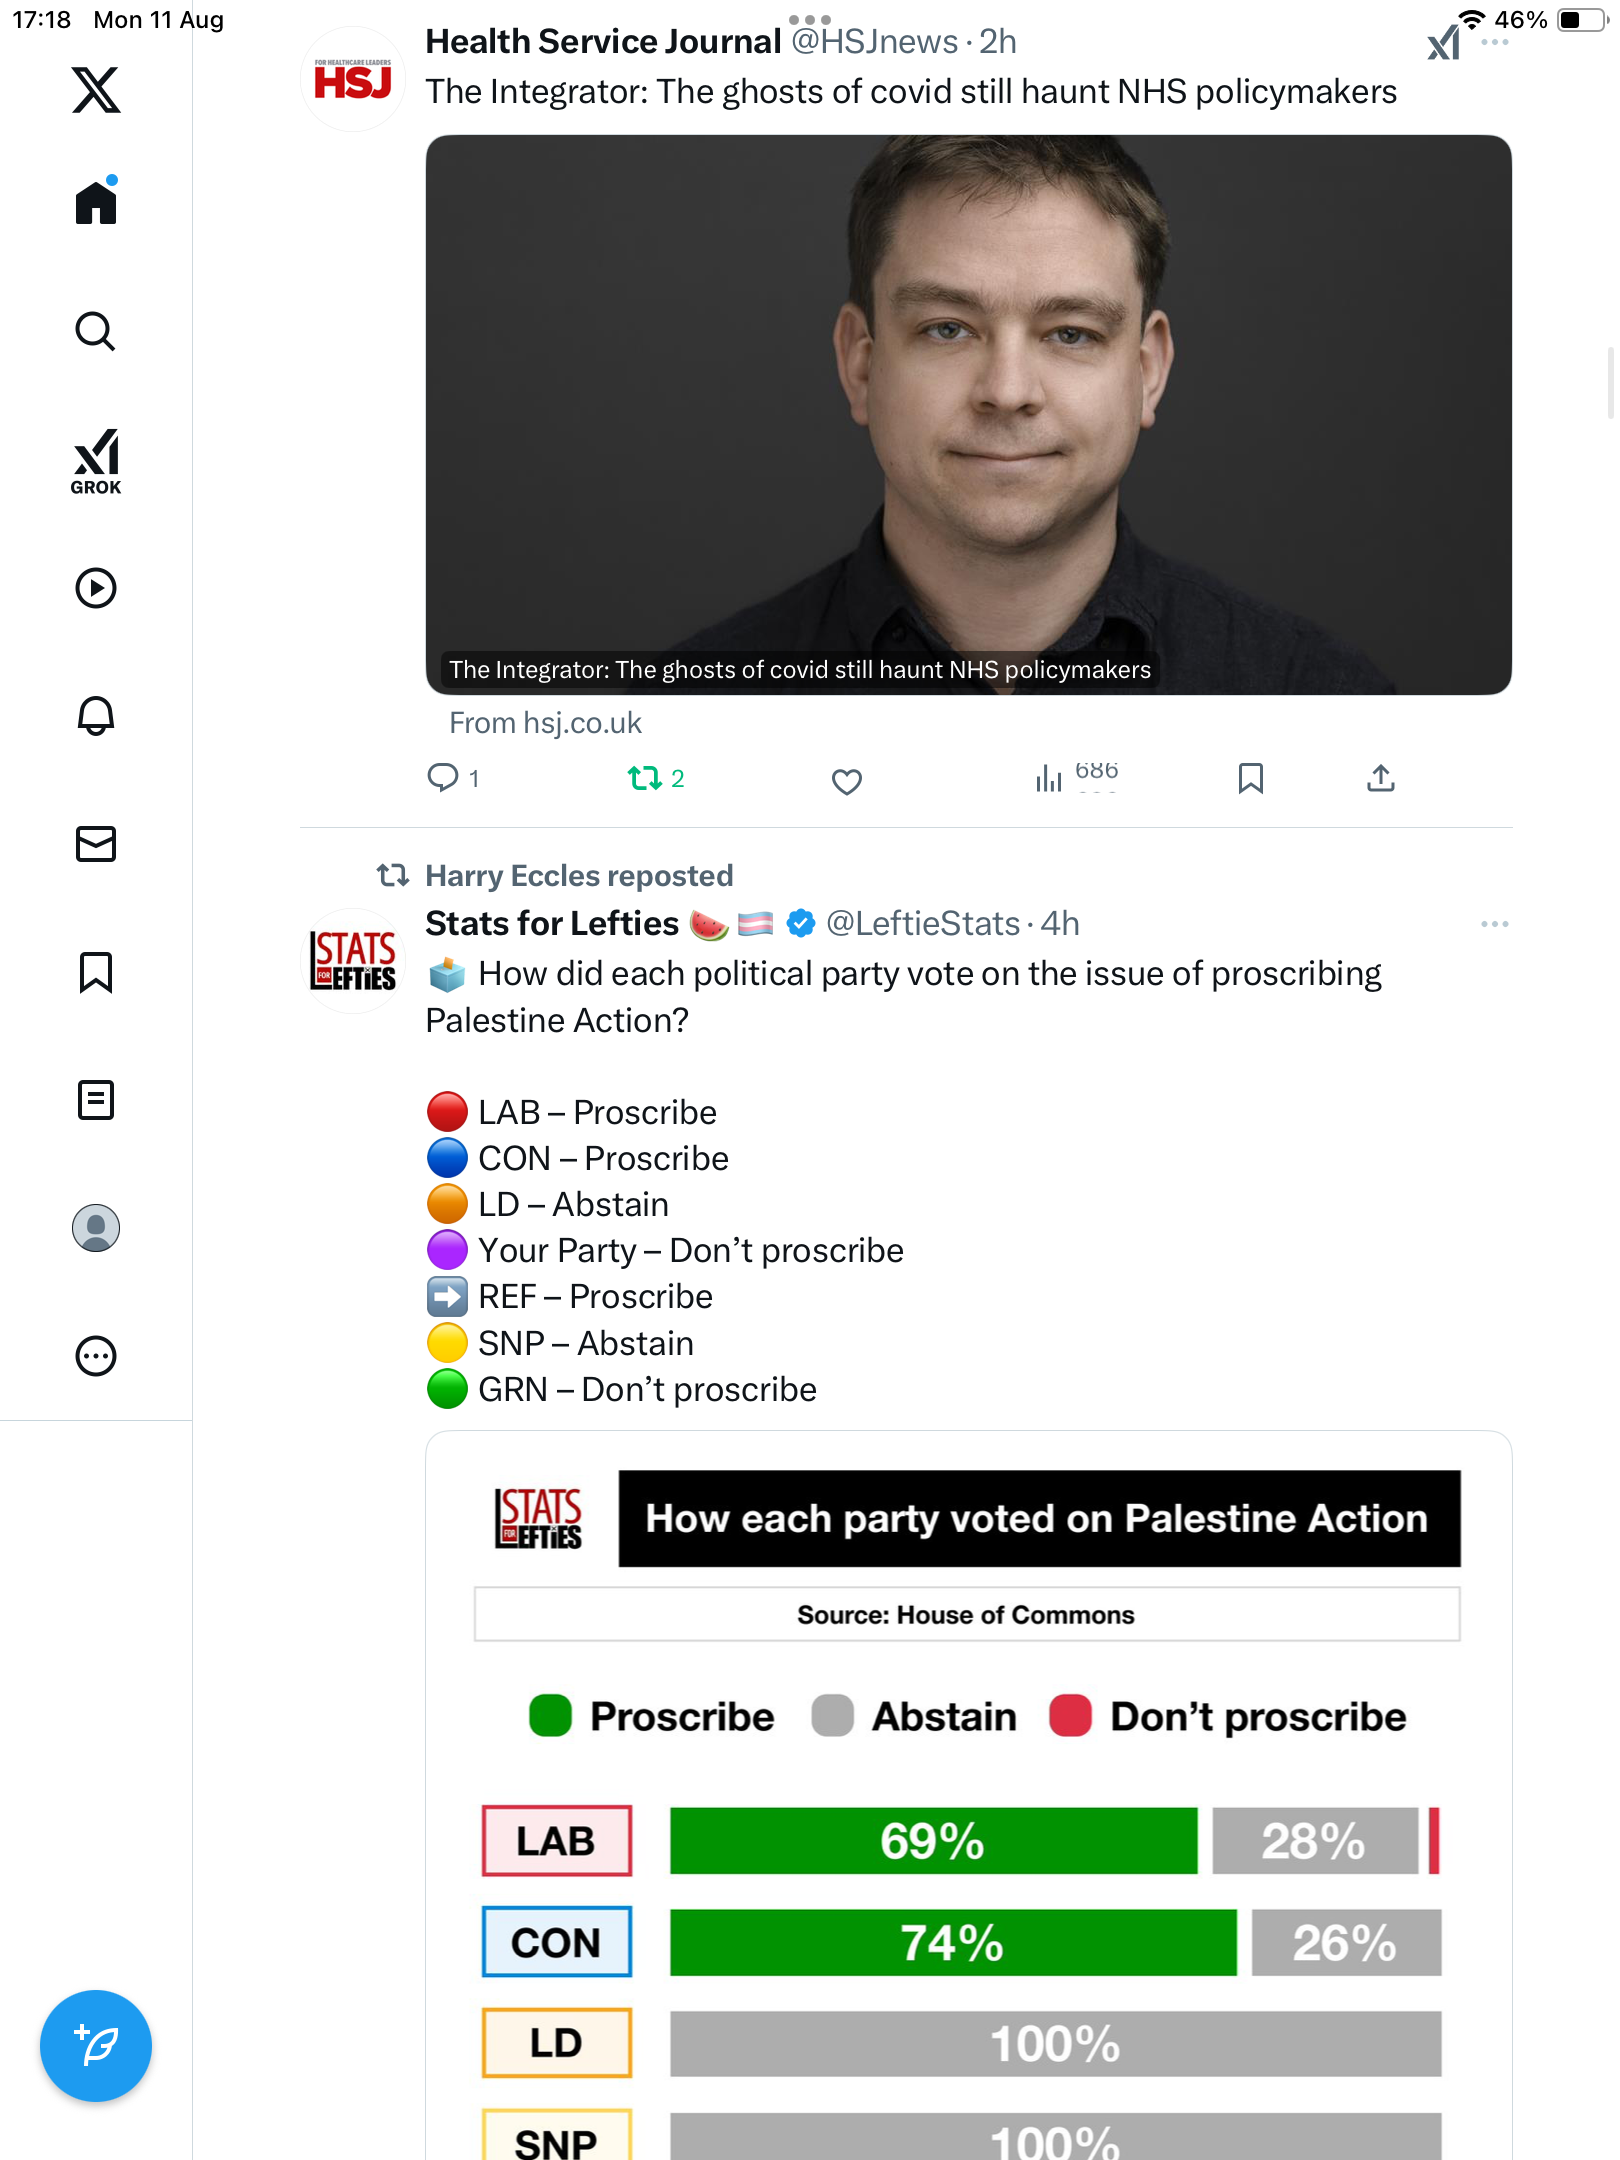Open the Home feed icon
The height and width of the screenshot is (2160, 1620).
[96, 203]
